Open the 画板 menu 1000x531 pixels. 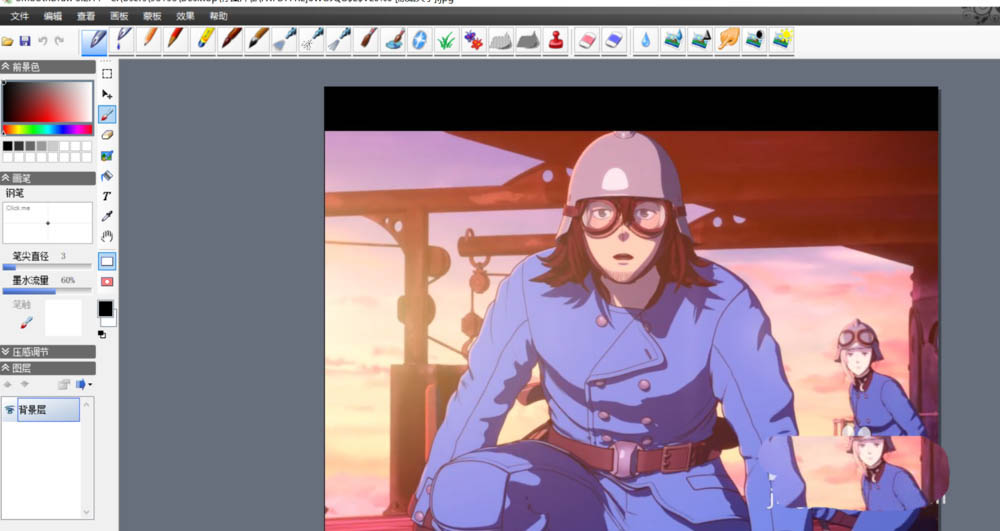[x=119, y=16]
